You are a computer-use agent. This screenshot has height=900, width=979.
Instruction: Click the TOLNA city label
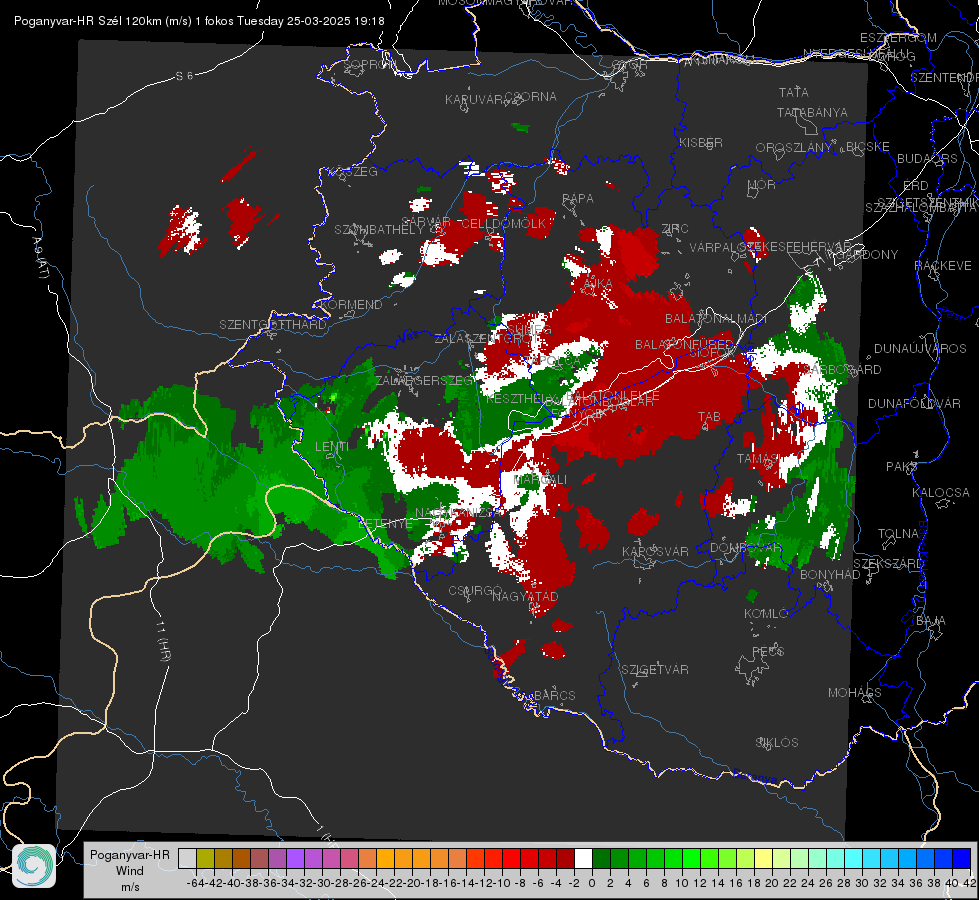(x=899, y=533)
